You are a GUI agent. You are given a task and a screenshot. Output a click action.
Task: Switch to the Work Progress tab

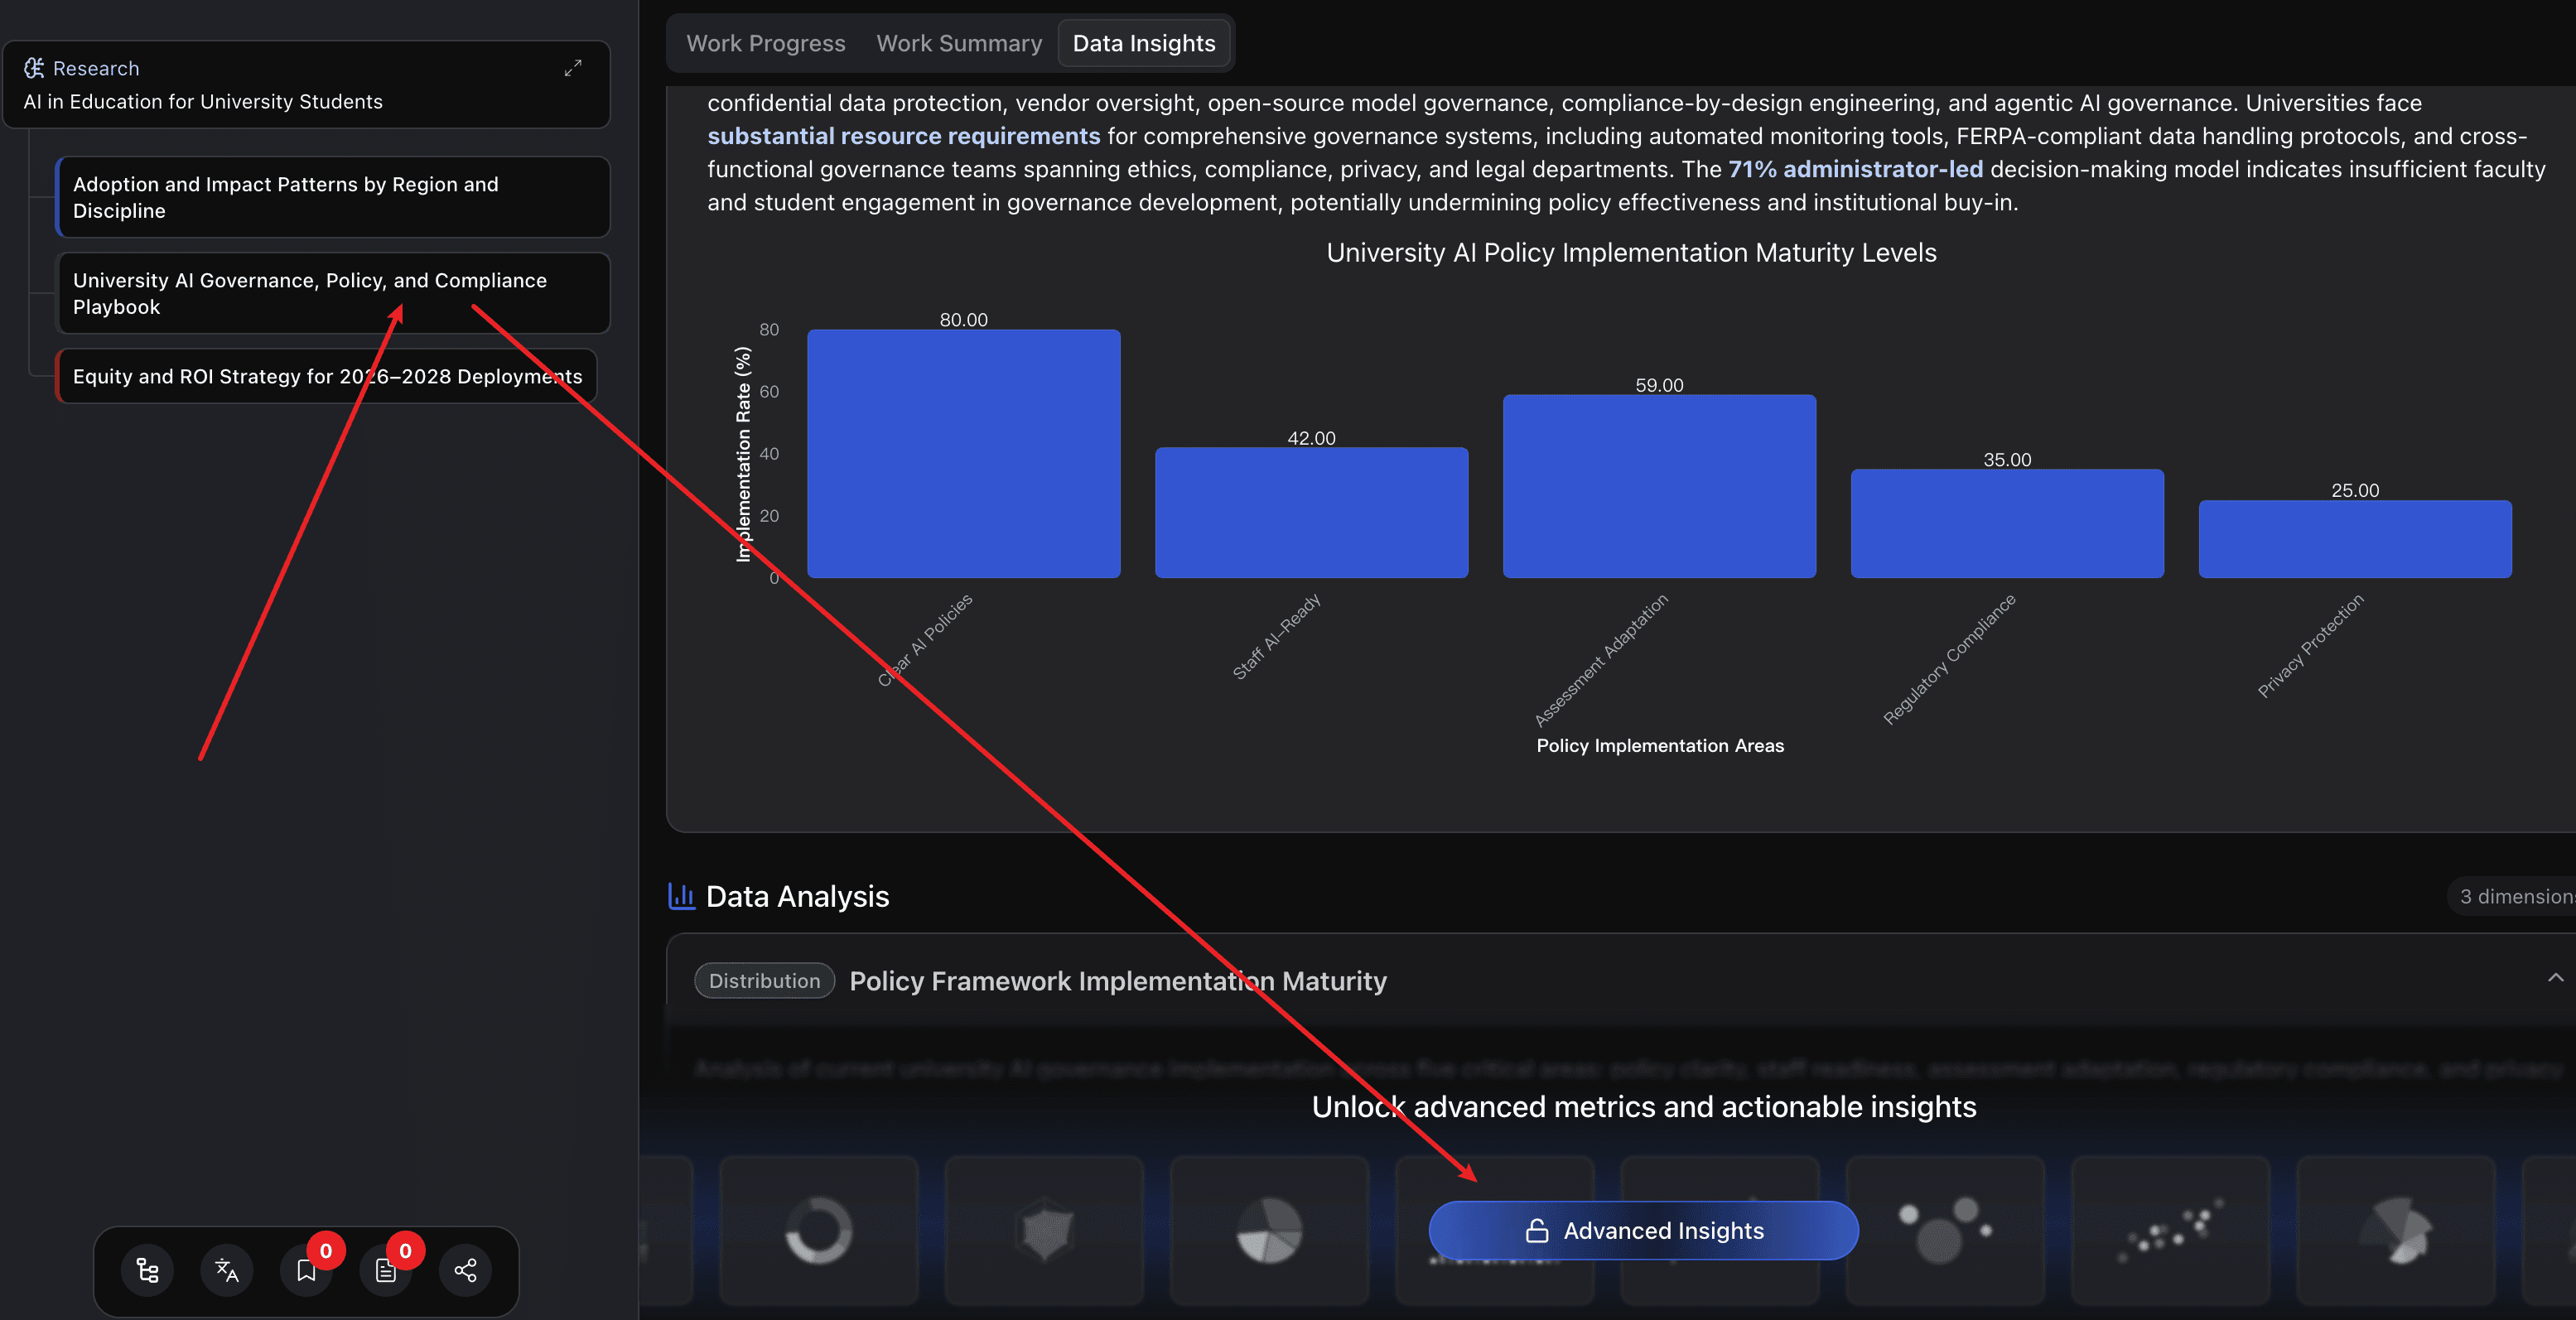coord(765,43)
